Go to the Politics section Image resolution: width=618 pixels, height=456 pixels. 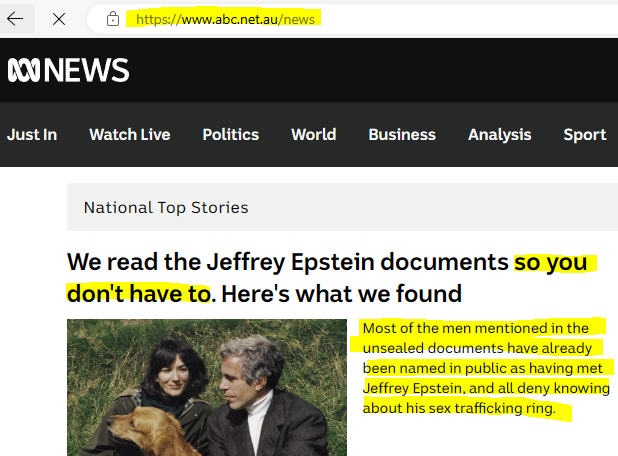pyautogui.click(x=231, y=135)
